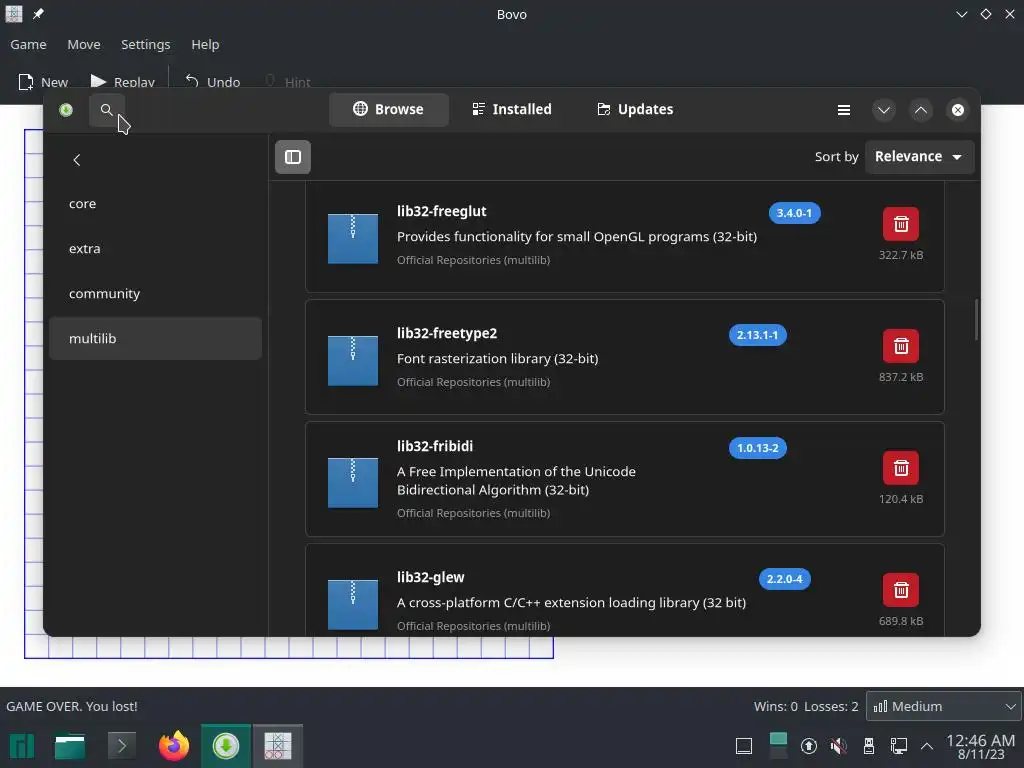Click version badge 1.0.13-2
1024x768 pixels.
pyautogui.click(x=758, y=448)
